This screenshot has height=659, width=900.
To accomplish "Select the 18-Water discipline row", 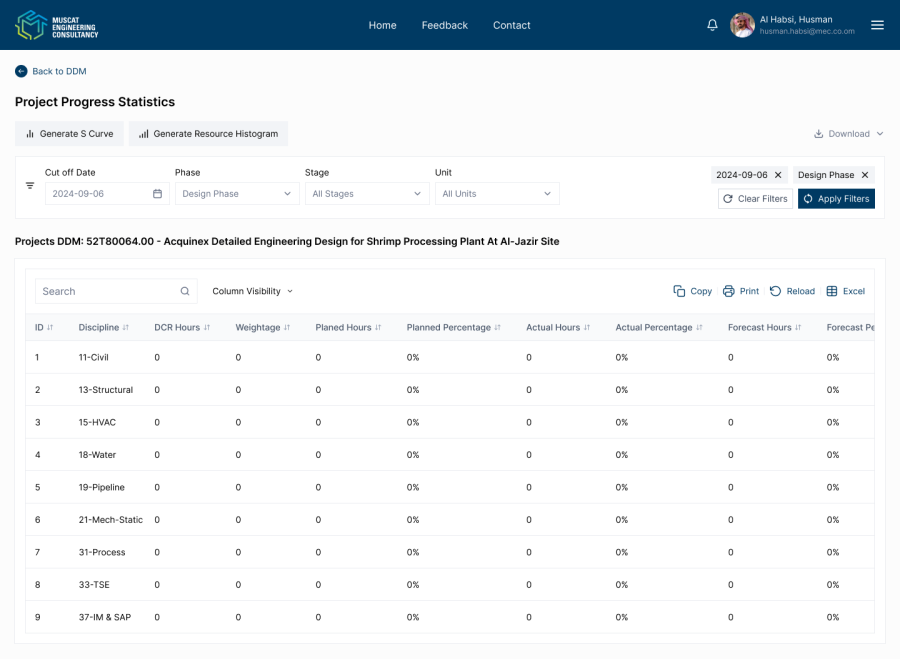I will tap(450, 455).
